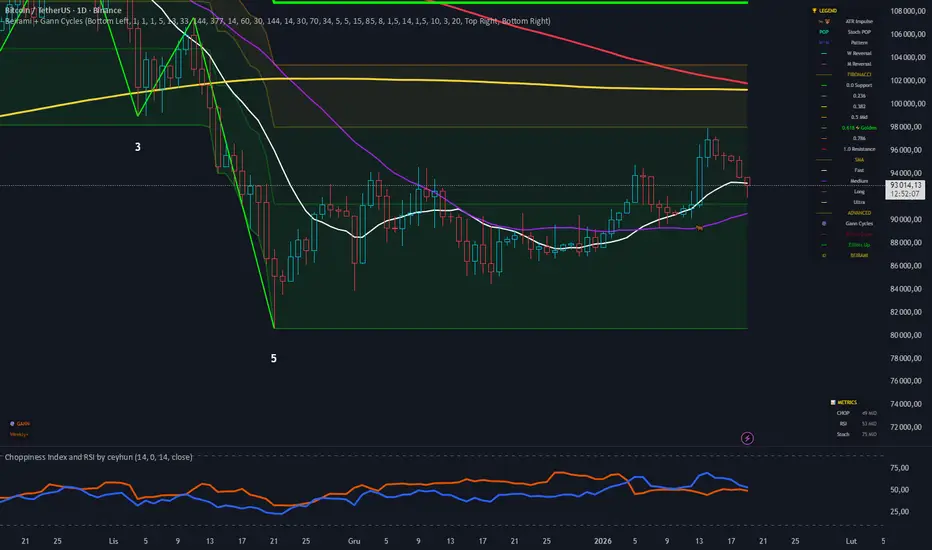Click the Long SMA legend entry
The height and width of the screenshot is (550, 932).
tap(859, 192)
